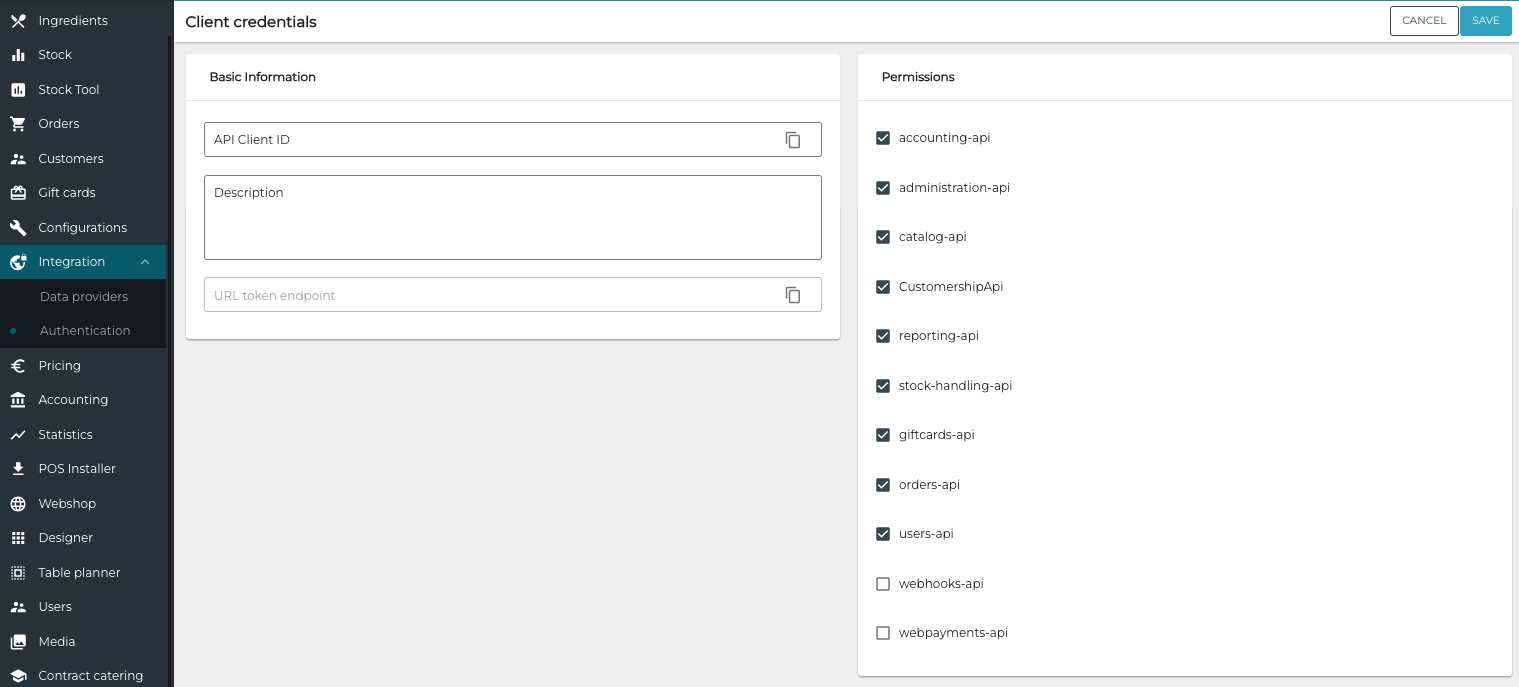Click into the Description text area
The height and width of the screenshot is (687, 1519).
coord(512,225)
